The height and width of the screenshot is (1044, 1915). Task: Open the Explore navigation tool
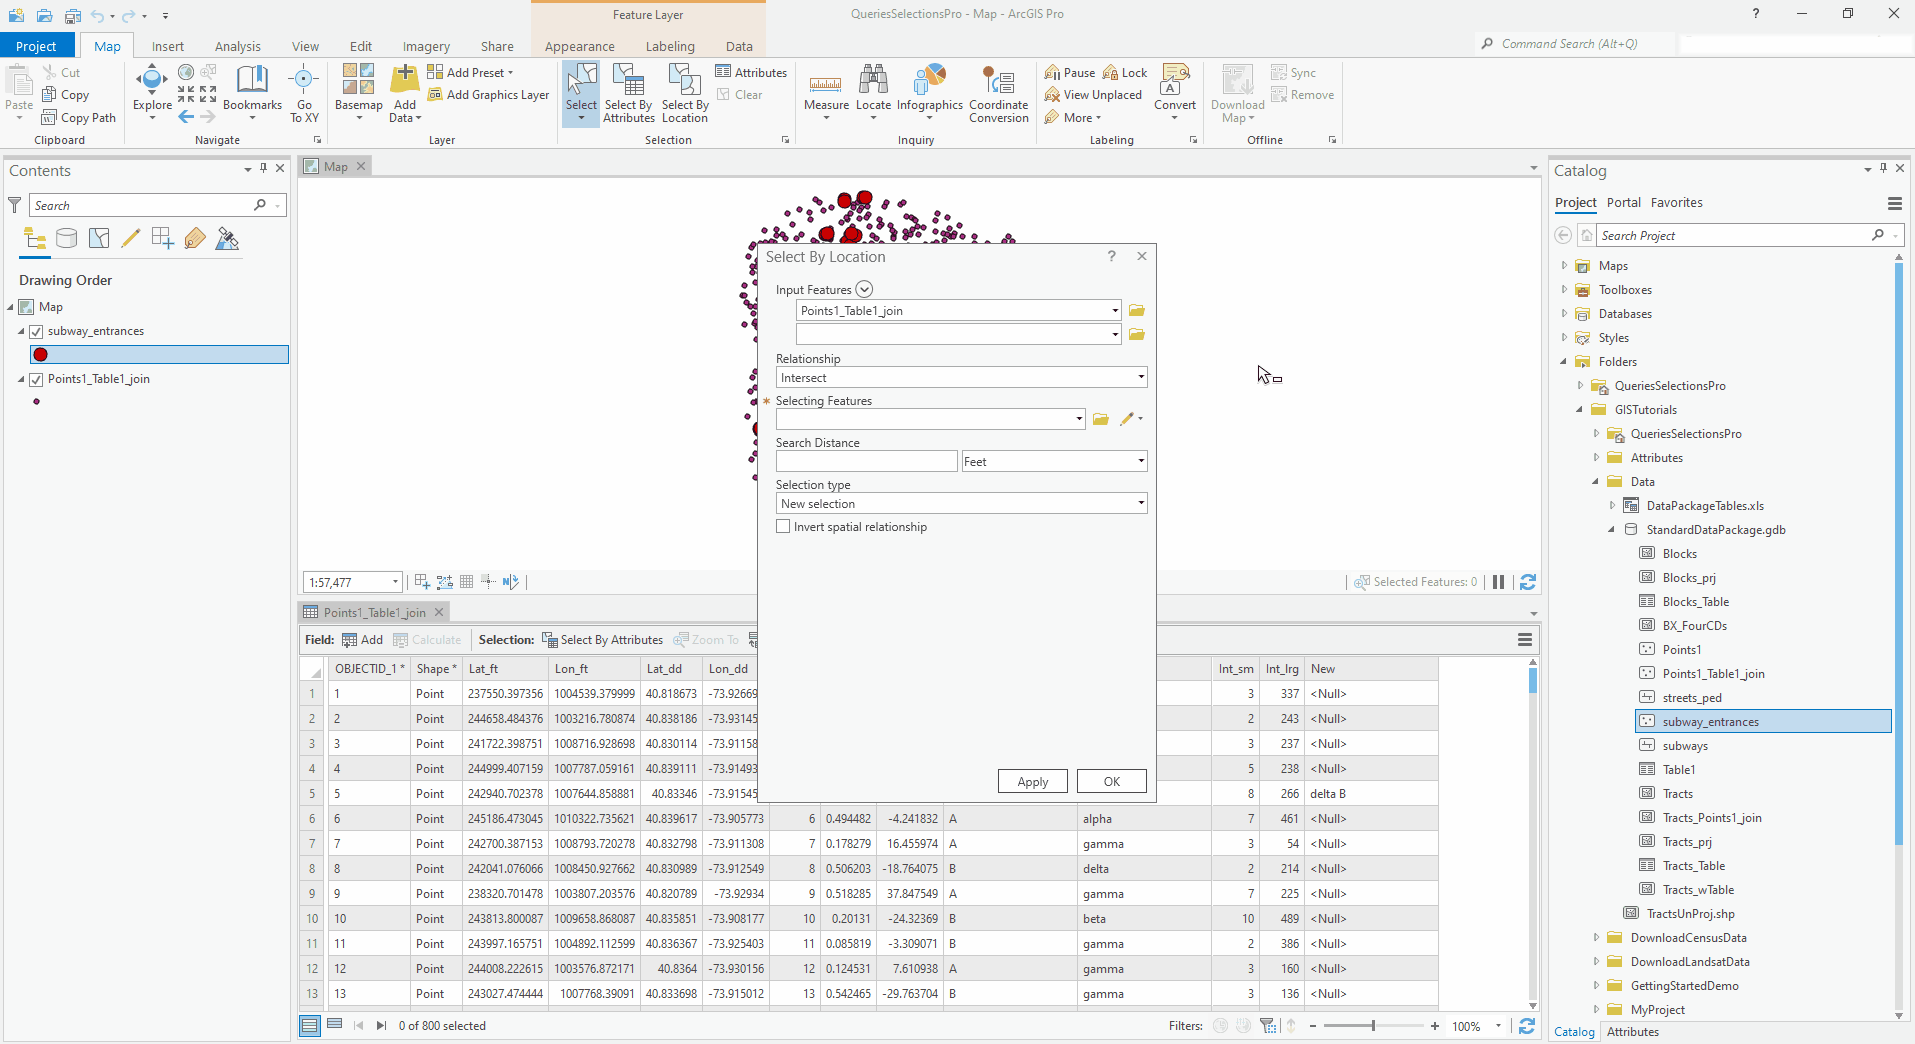point(152,92)
